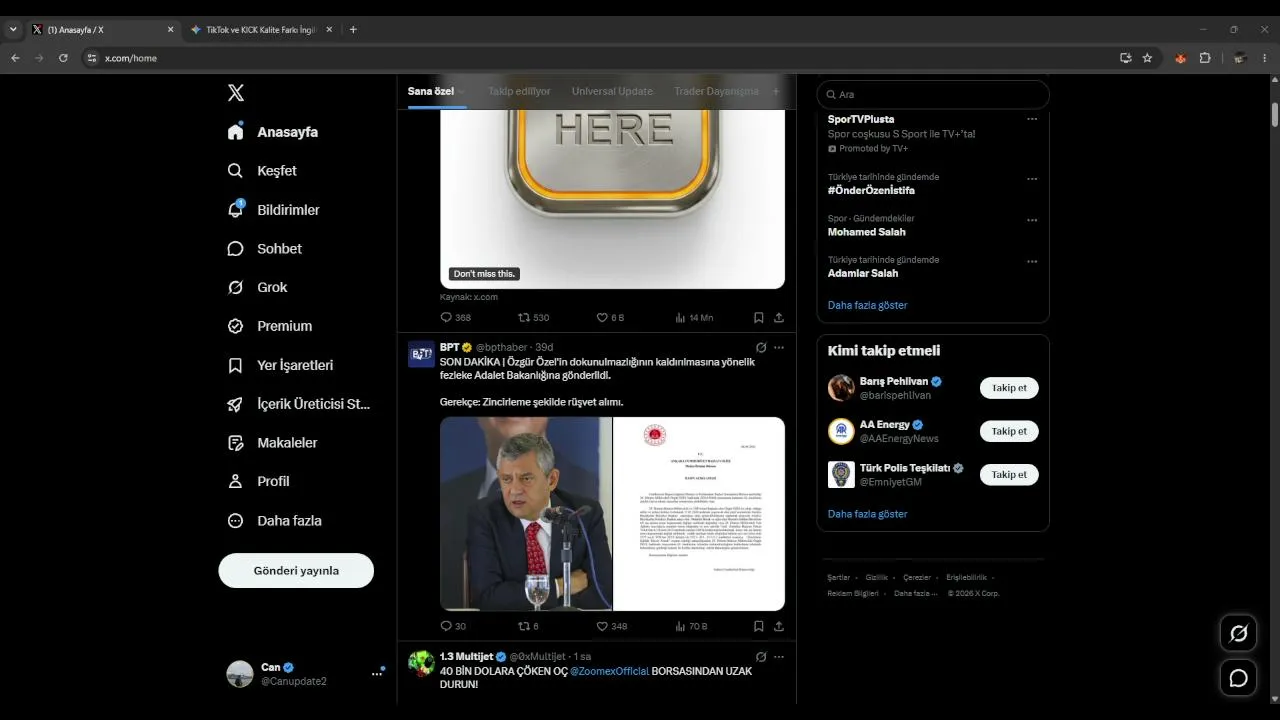Select Sana özel tab
The height and width of the screenshot is (720, 1280).
tap(431, 92)
